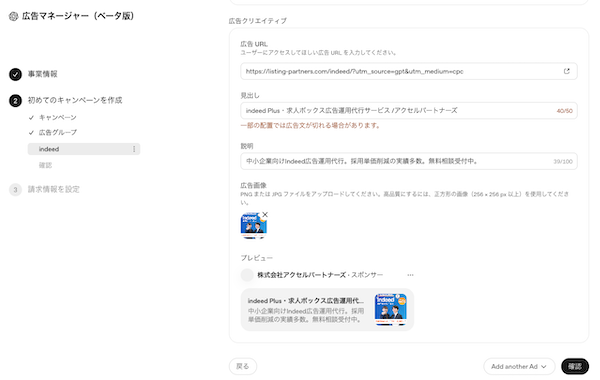
Task: Click the preview ad headline text
Action: tap(305, 301)
